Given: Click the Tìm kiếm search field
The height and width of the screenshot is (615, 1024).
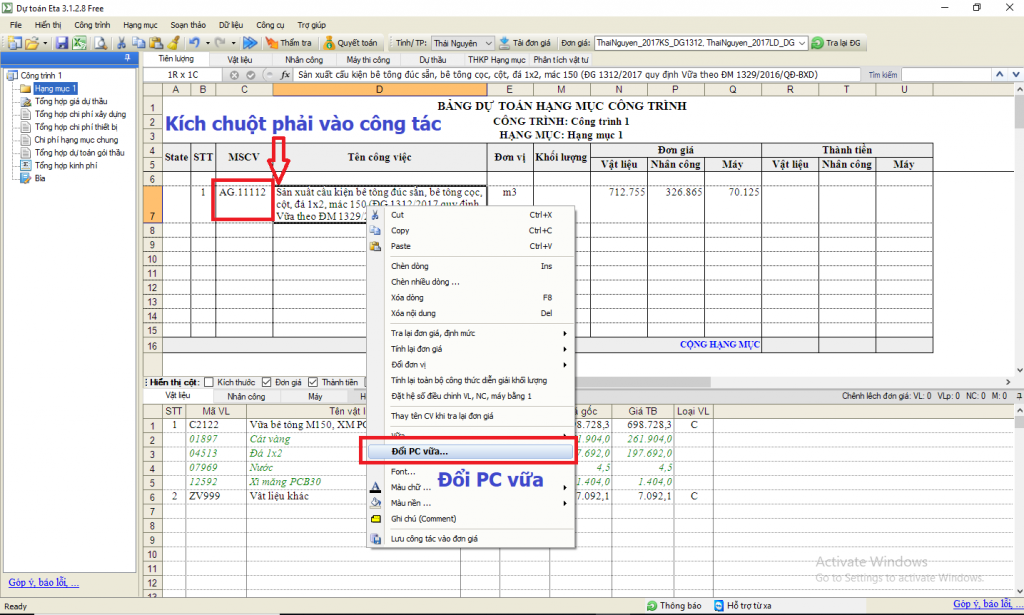Looking at the screenshot, I should (958, 75).
